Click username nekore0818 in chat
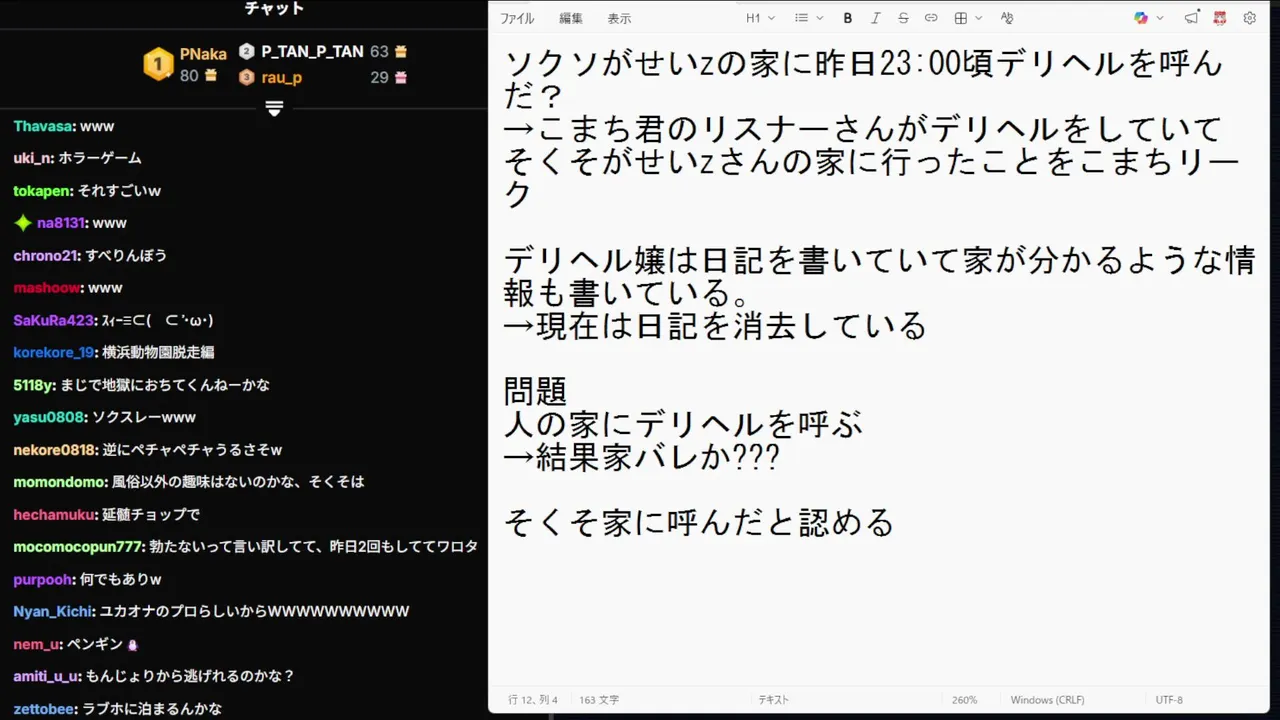The width and height of the screenshot is (1280, 720). 56,450
